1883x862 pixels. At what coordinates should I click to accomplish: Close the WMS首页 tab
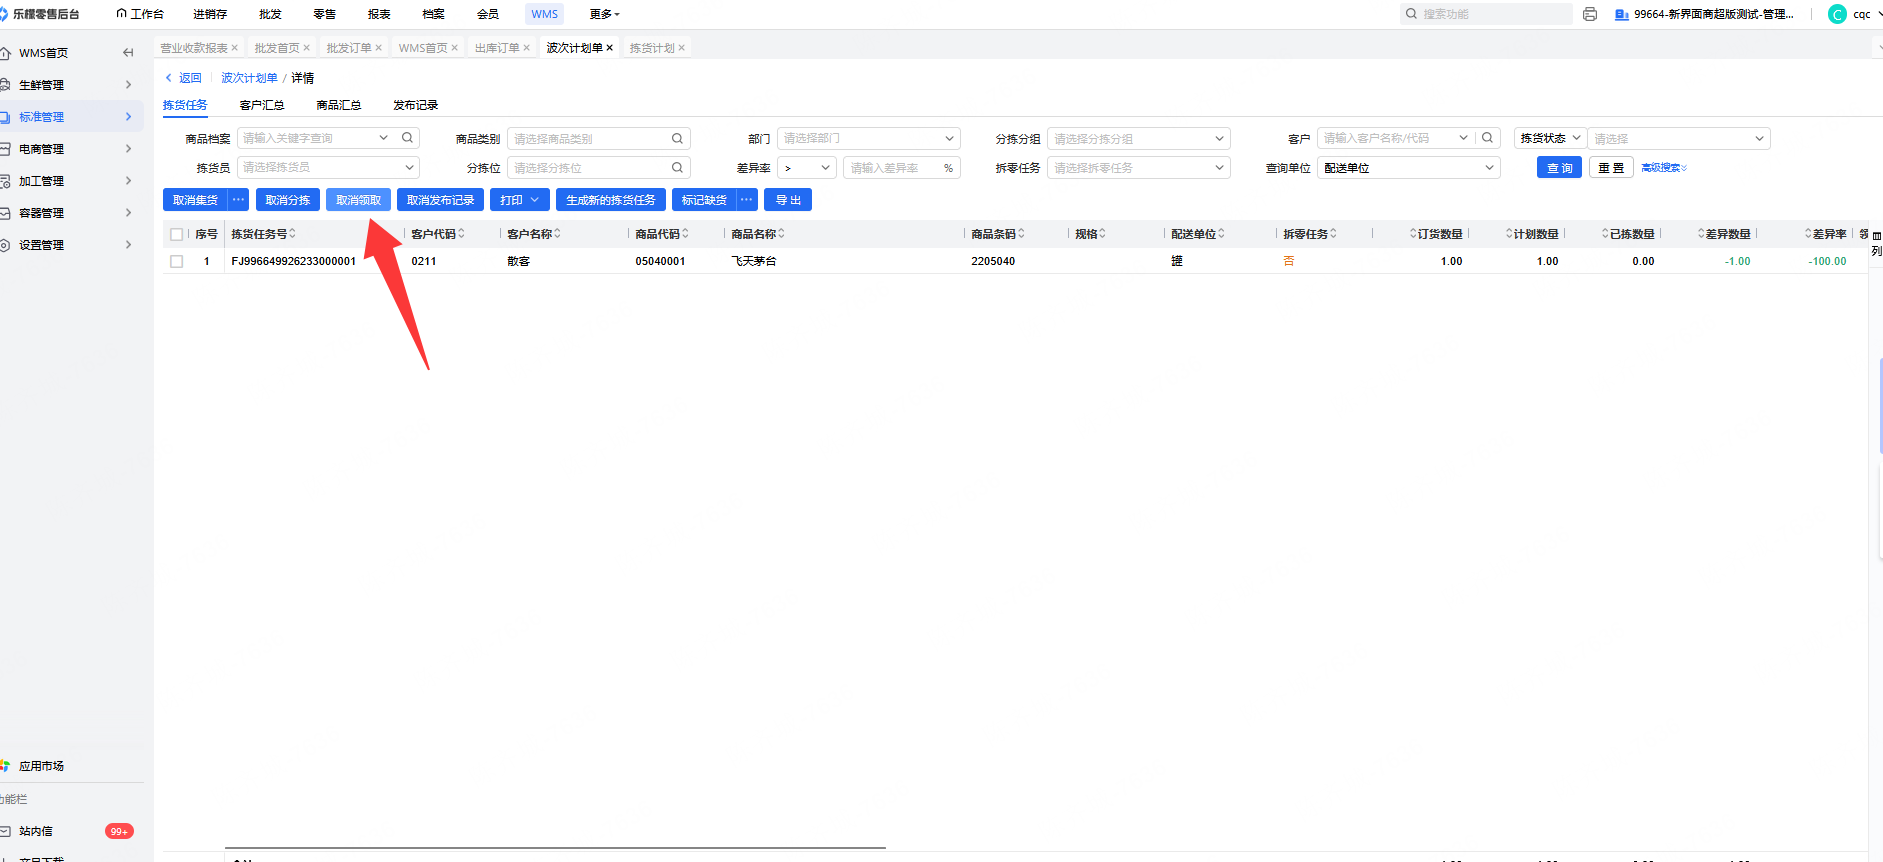point(454,48)
